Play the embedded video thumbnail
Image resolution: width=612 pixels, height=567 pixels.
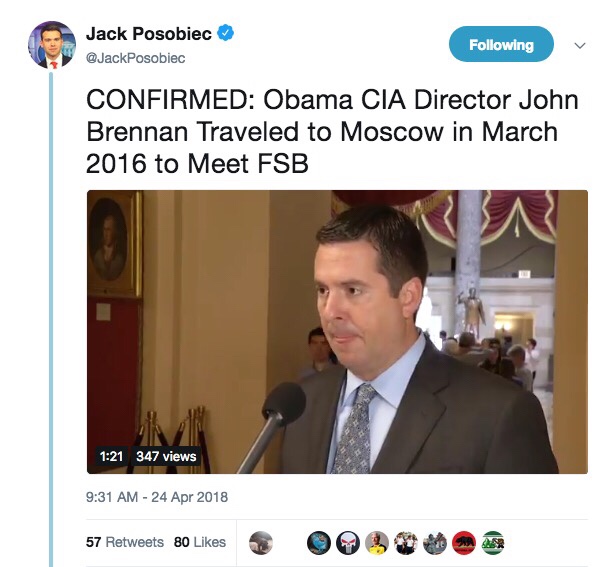(x=336, y=331)
